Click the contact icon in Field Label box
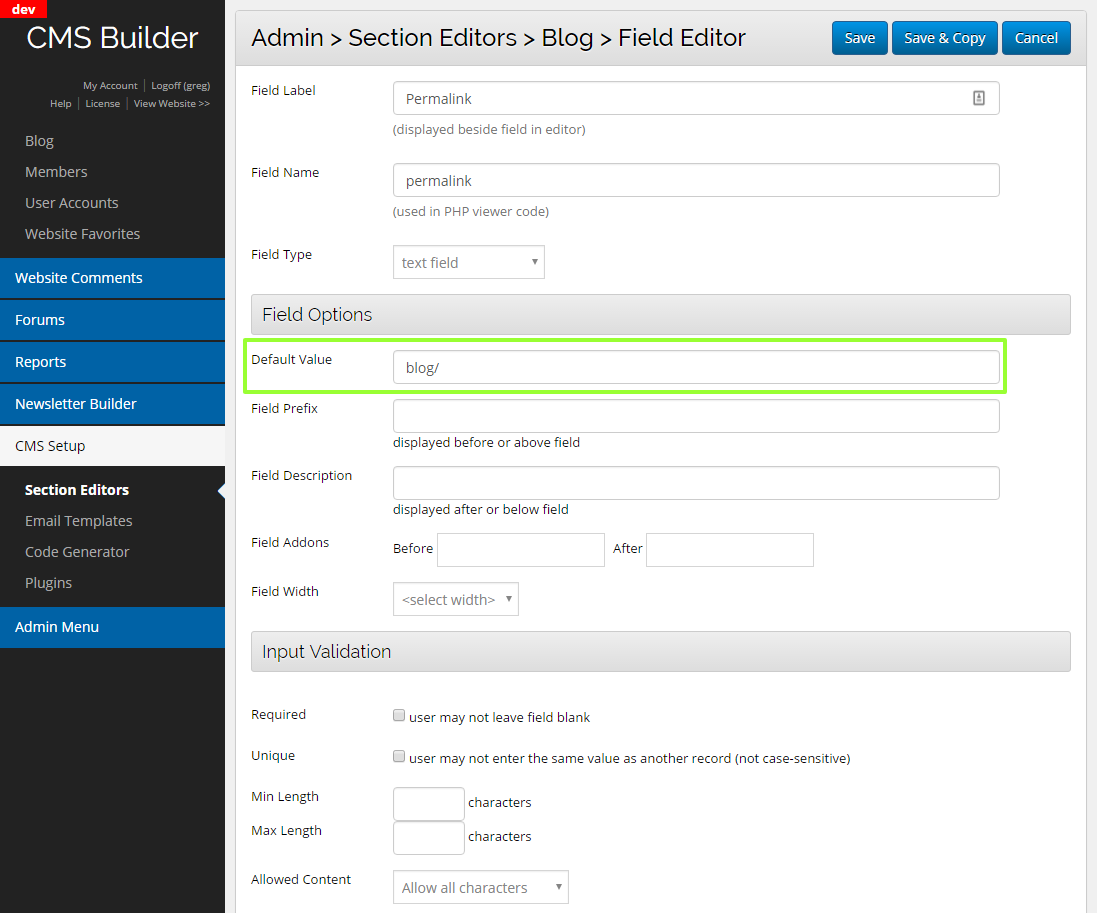The height and width of the screenshot is (913, 1097). [x=979, y=98]
